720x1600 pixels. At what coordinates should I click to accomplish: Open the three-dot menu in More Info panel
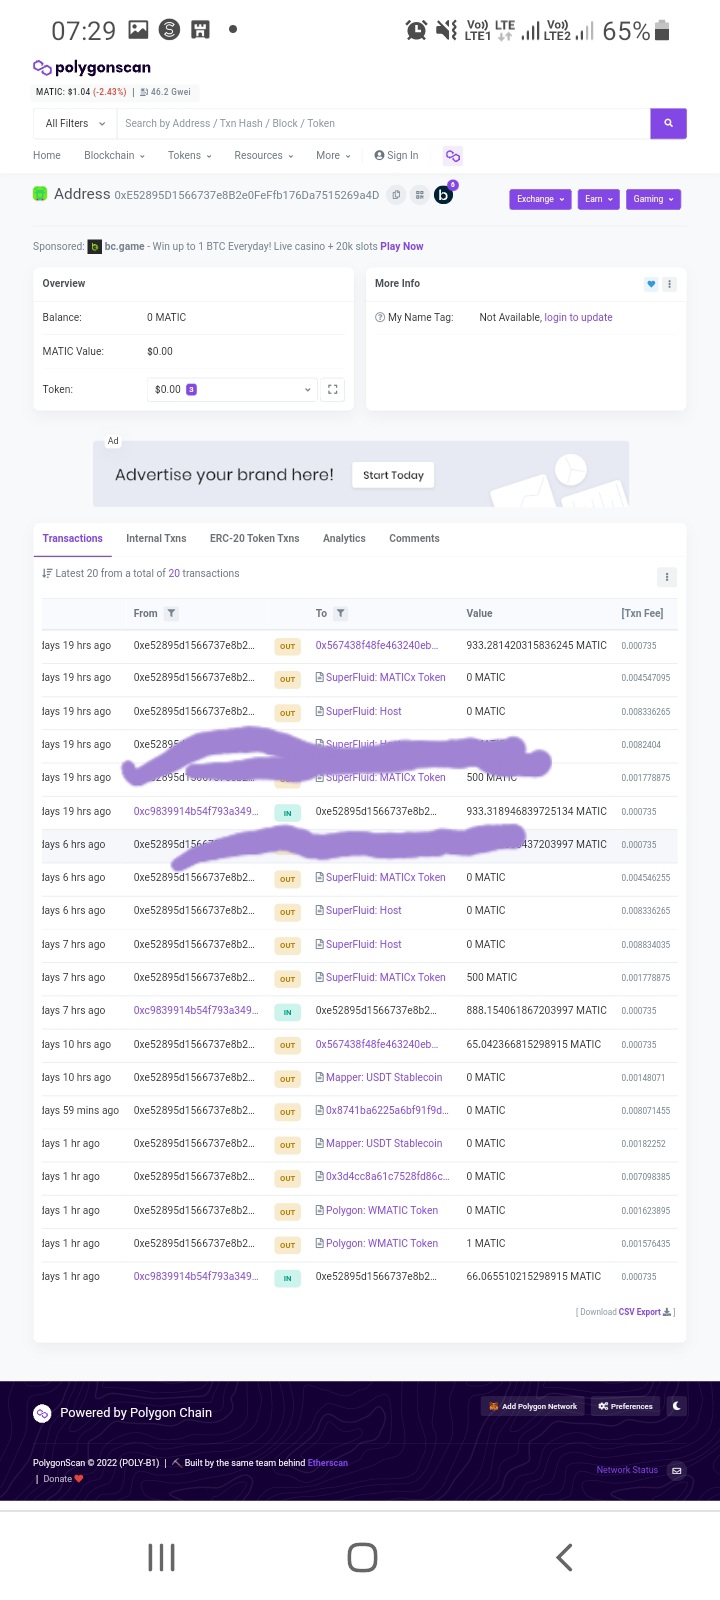pos(669,284)
